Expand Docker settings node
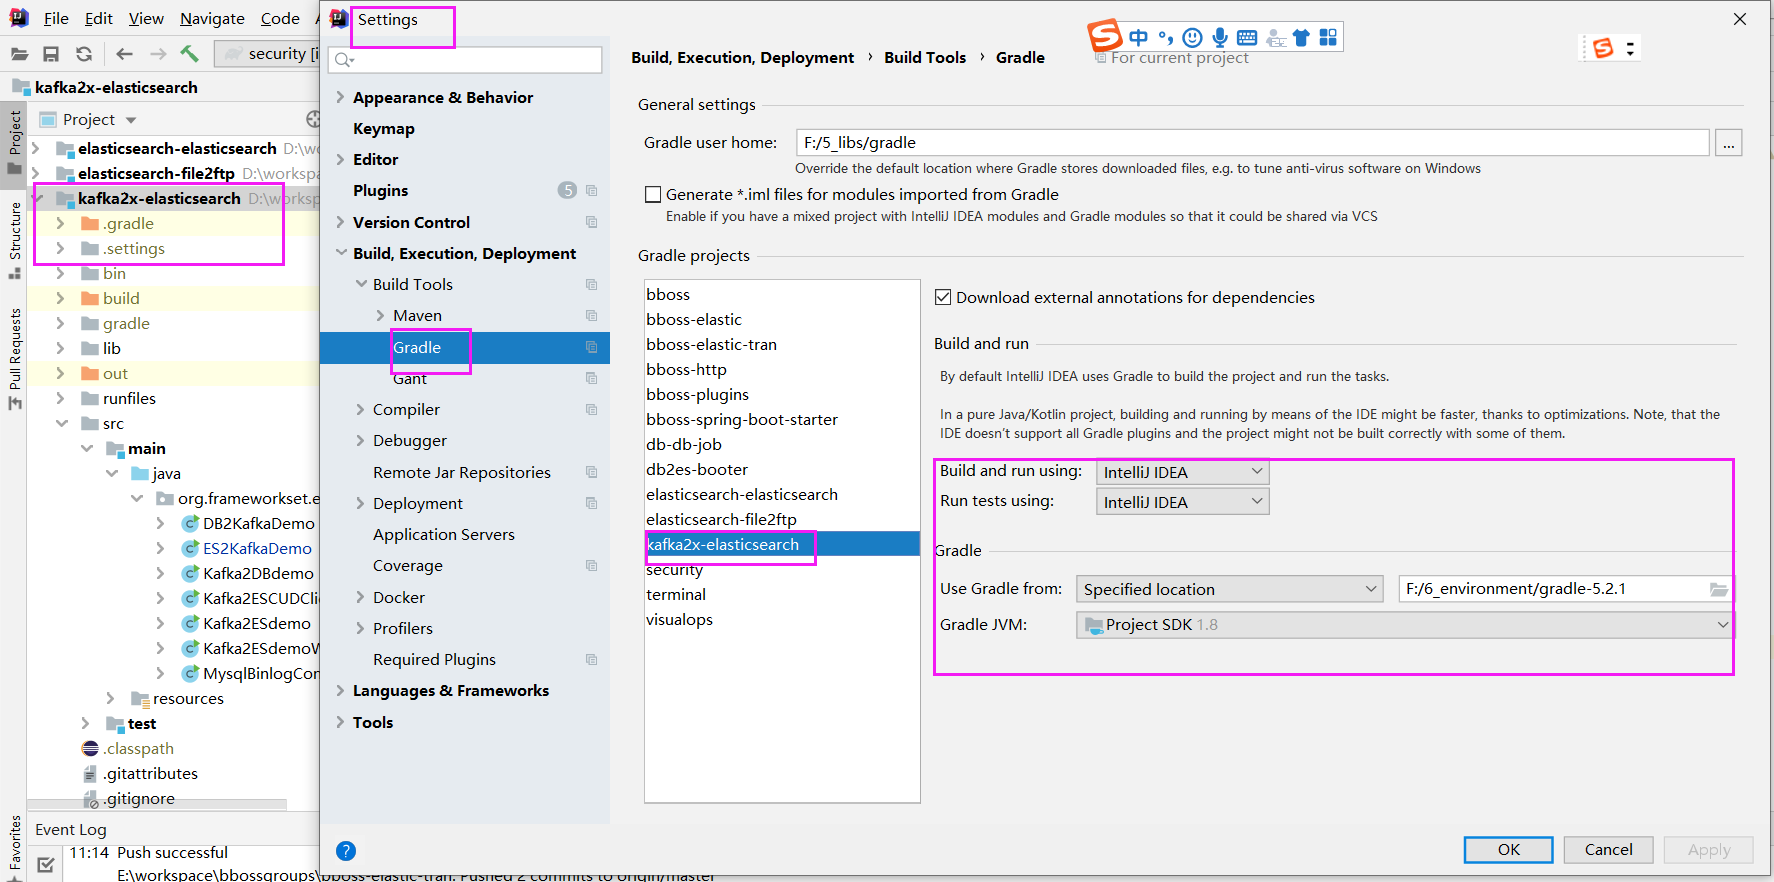 [x=360, y=597]
